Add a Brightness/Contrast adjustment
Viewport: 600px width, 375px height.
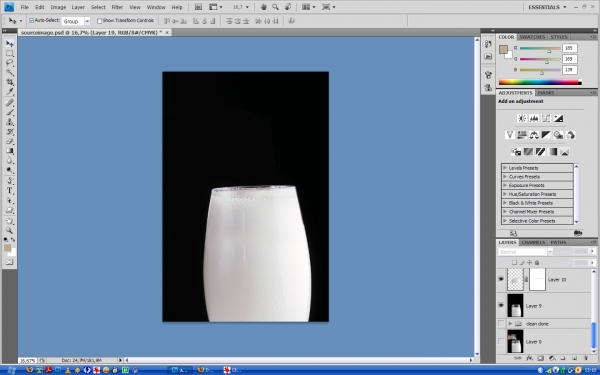[x=522, y=118]
